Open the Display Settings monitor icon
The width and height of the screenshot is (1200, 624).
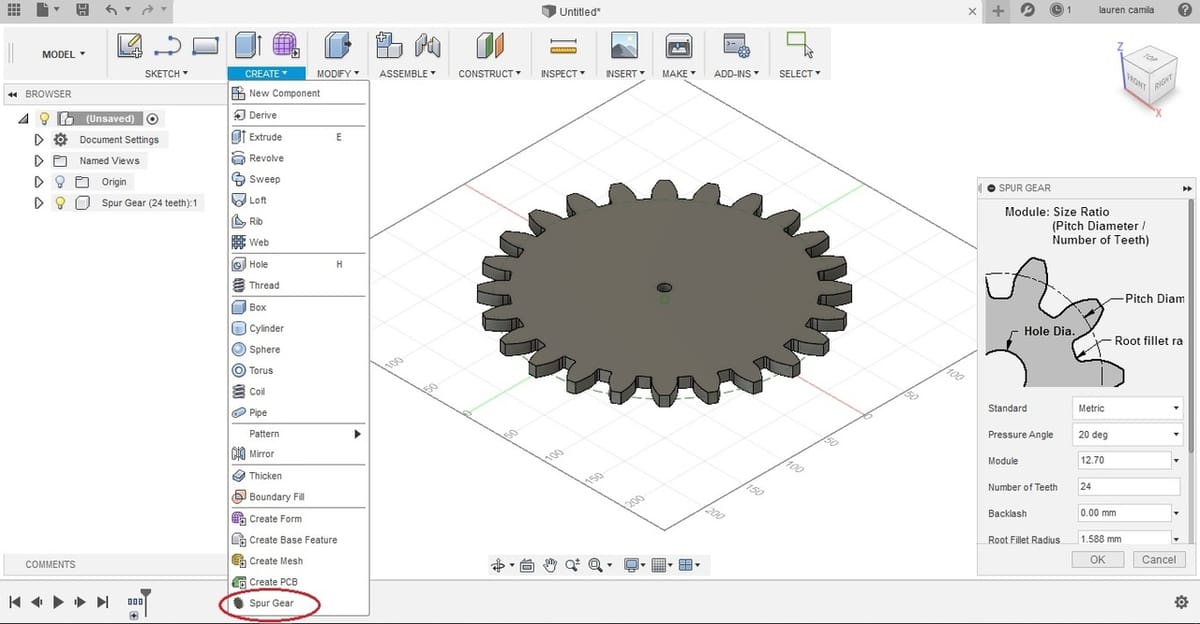(x=631, y=565)
